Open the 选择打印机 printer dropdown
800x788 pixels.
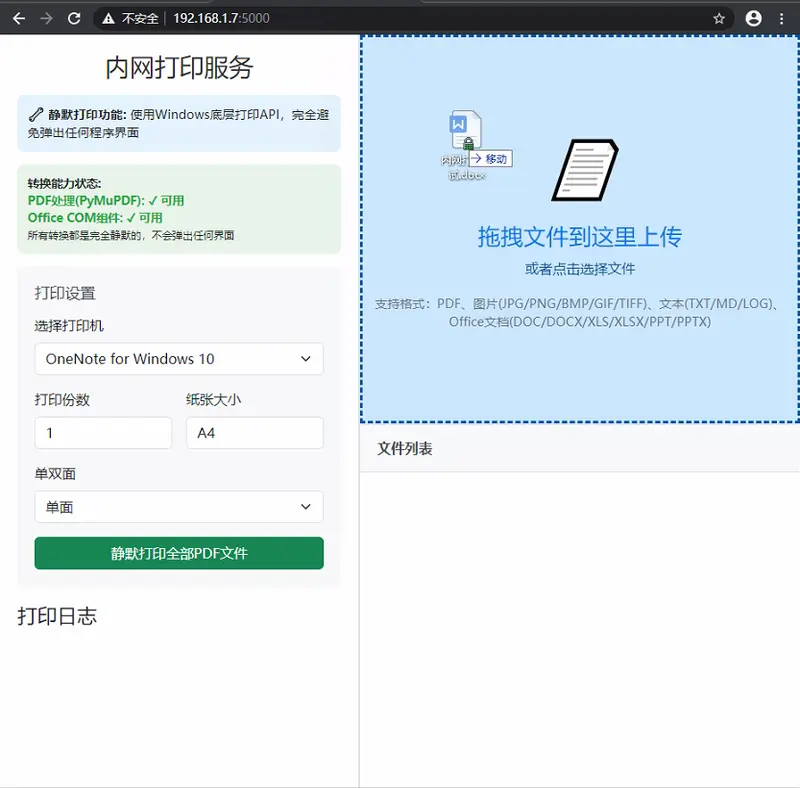click(x=178, y=359)
